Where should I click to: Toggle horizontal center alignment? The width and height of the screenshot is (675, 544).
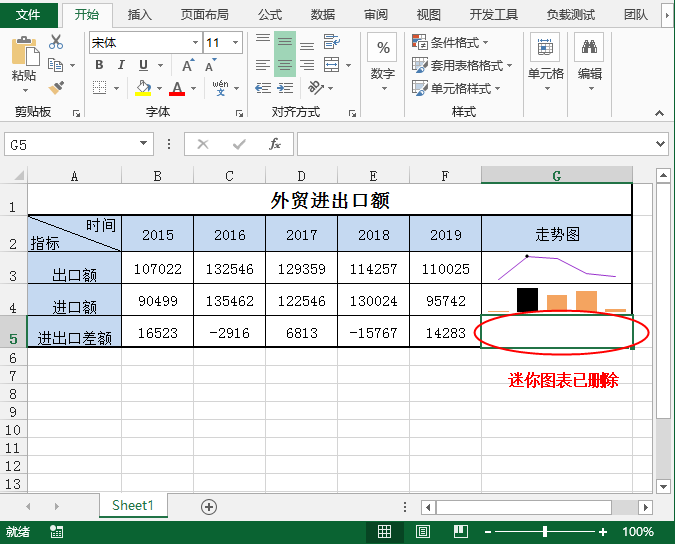tap(285, 66)
